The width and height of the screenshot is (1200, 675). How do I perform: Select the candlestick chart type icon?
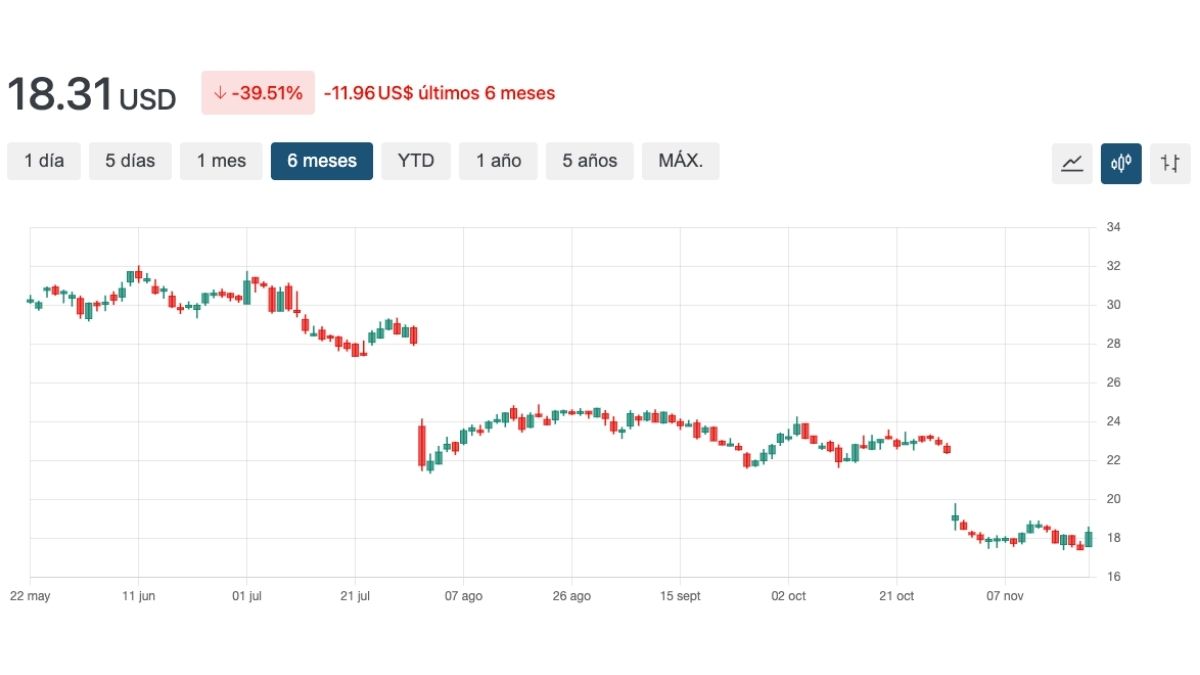pyautogui.click(x=1121, y=163)
